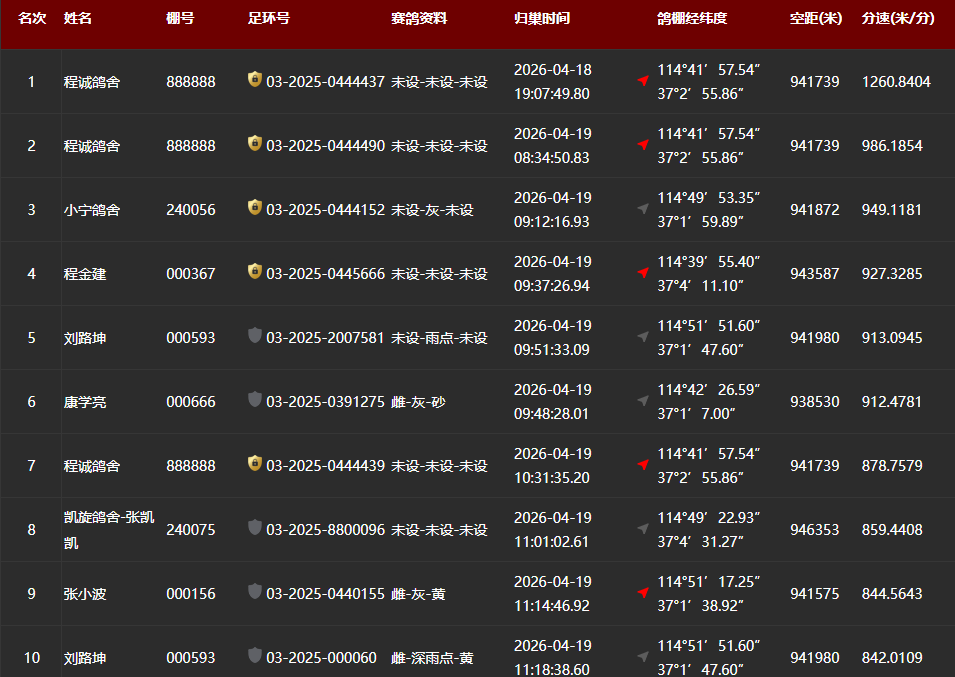Image resolution: width=955 pixels, height=677 pixels.
Task: Click the red location arrow in rank 1 row
Action: (x=643, y=80)
